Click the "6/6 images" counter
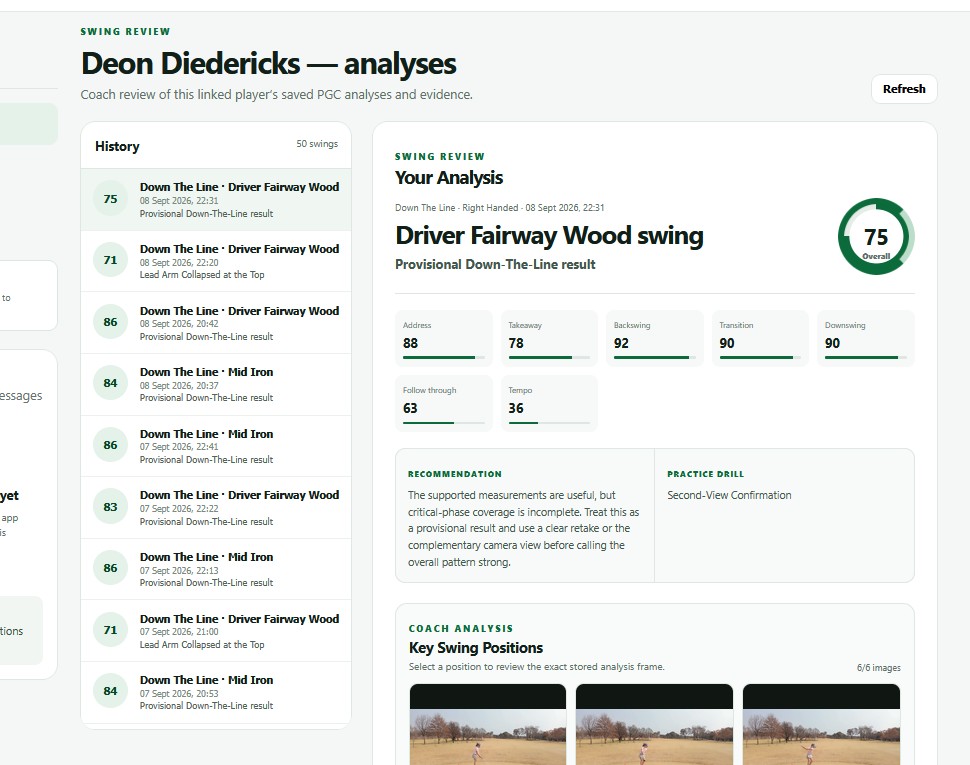The image size is (970, 765). click(878, 668)
